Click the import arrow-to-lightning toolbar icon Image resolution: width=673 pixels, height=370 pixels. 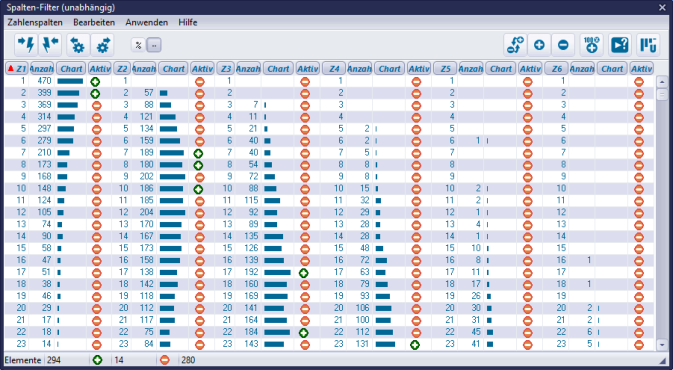(x=26, y=45)
